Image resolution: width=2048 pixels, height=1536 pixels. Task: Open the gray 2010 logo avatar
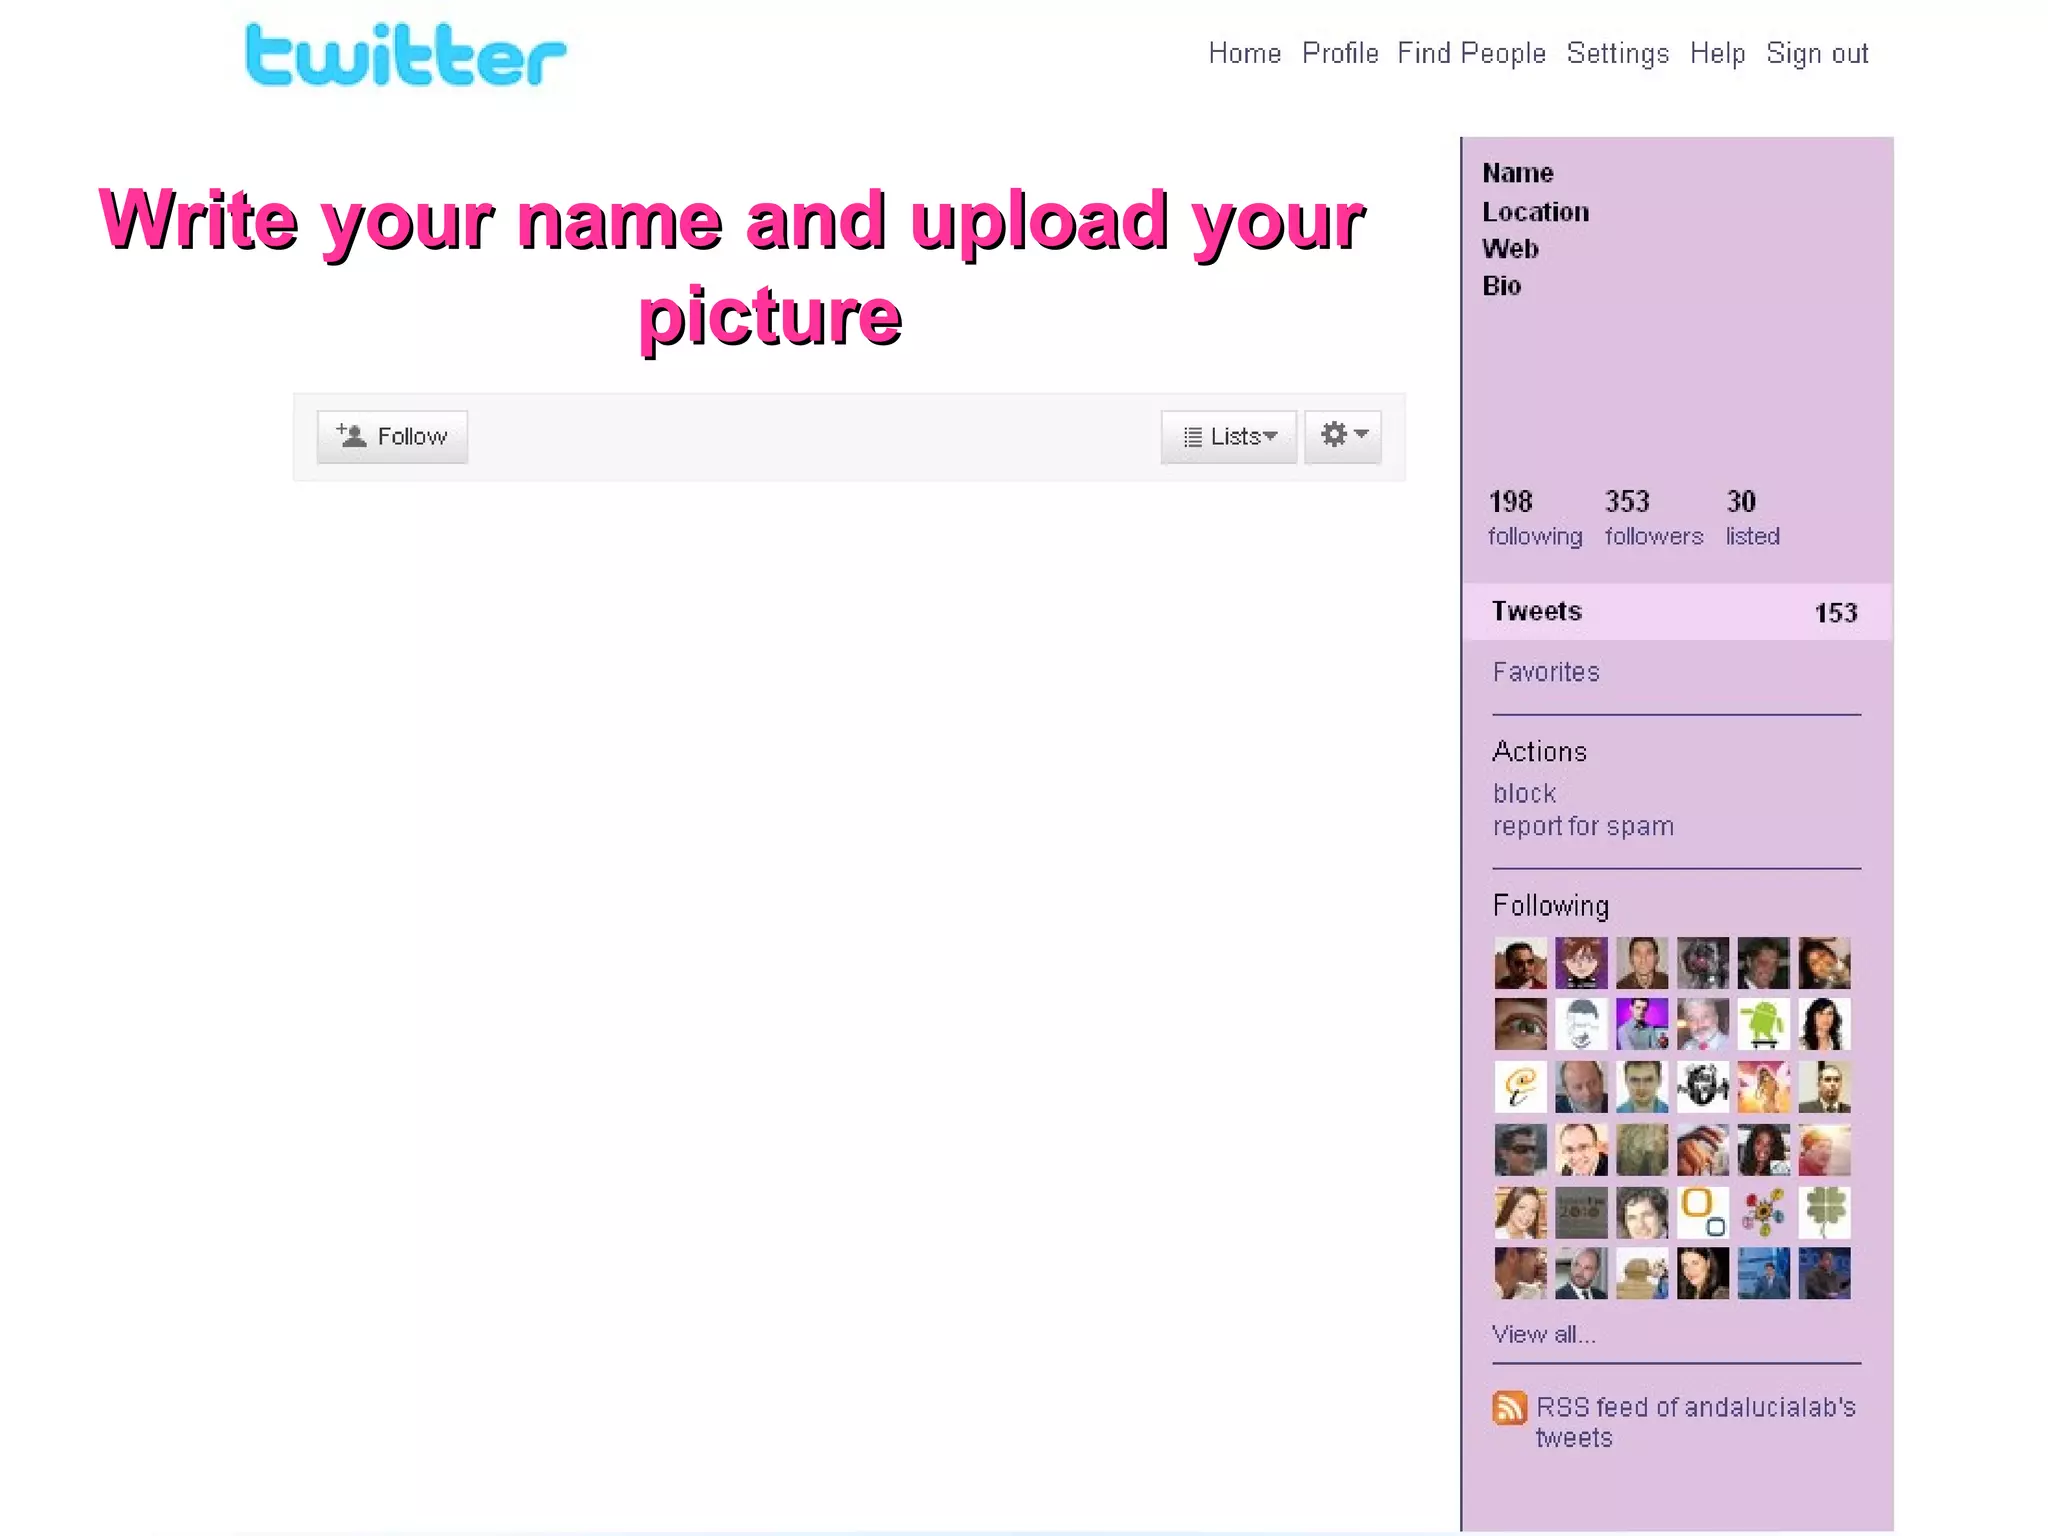pos(1581,1213)
